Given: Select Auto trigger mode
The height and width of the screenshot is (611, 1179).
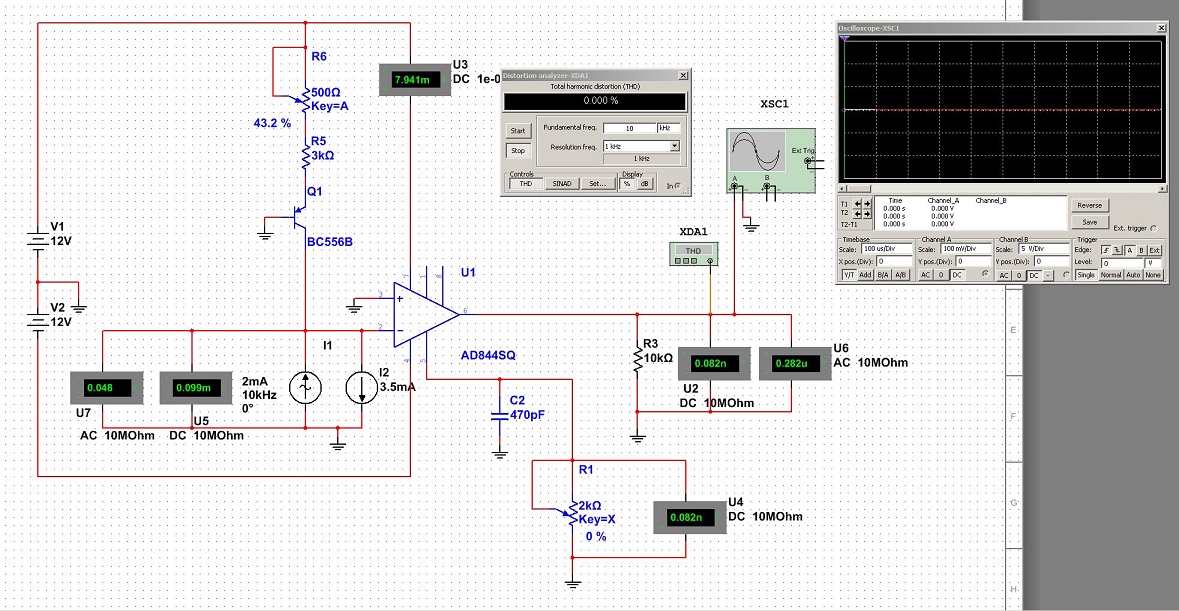Looking at the screenshot, I should coord(1133,275).
